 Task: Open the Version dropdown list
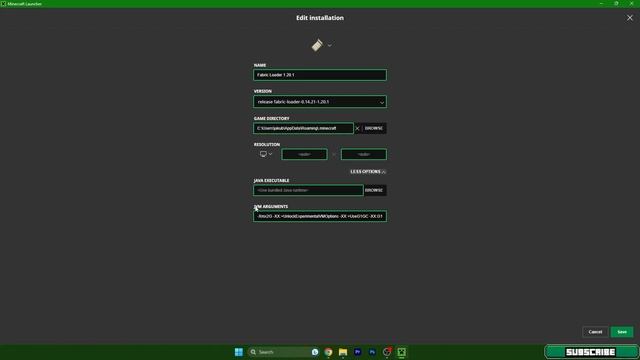(320, 102)
